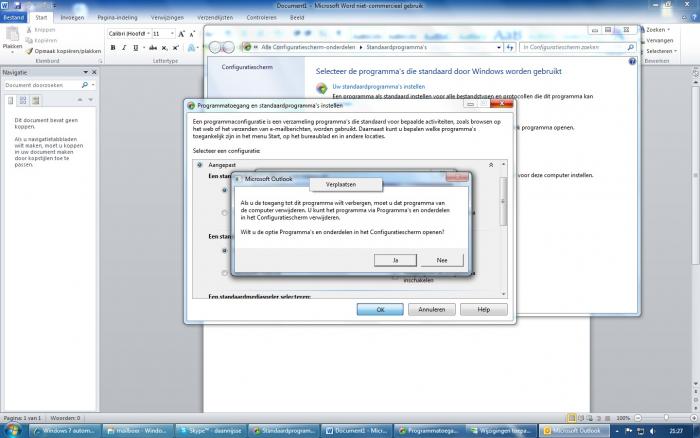The width and height of the screenshot is (700, 438).
Task: Open the Uw standaardprogramma's instellen link
Action: pyautogui.click(x=379, y=87)
